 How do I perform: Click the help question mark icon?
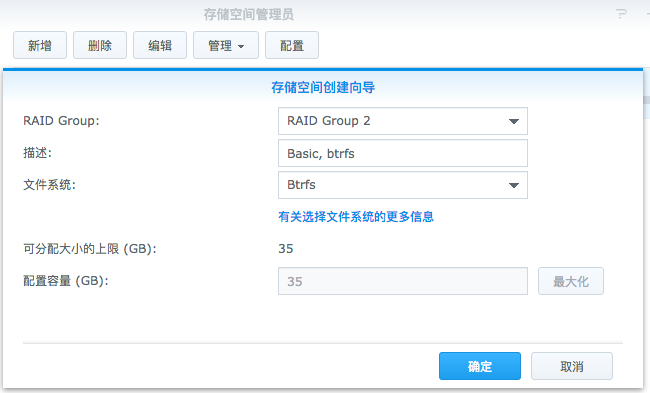(x=621, y=14)
